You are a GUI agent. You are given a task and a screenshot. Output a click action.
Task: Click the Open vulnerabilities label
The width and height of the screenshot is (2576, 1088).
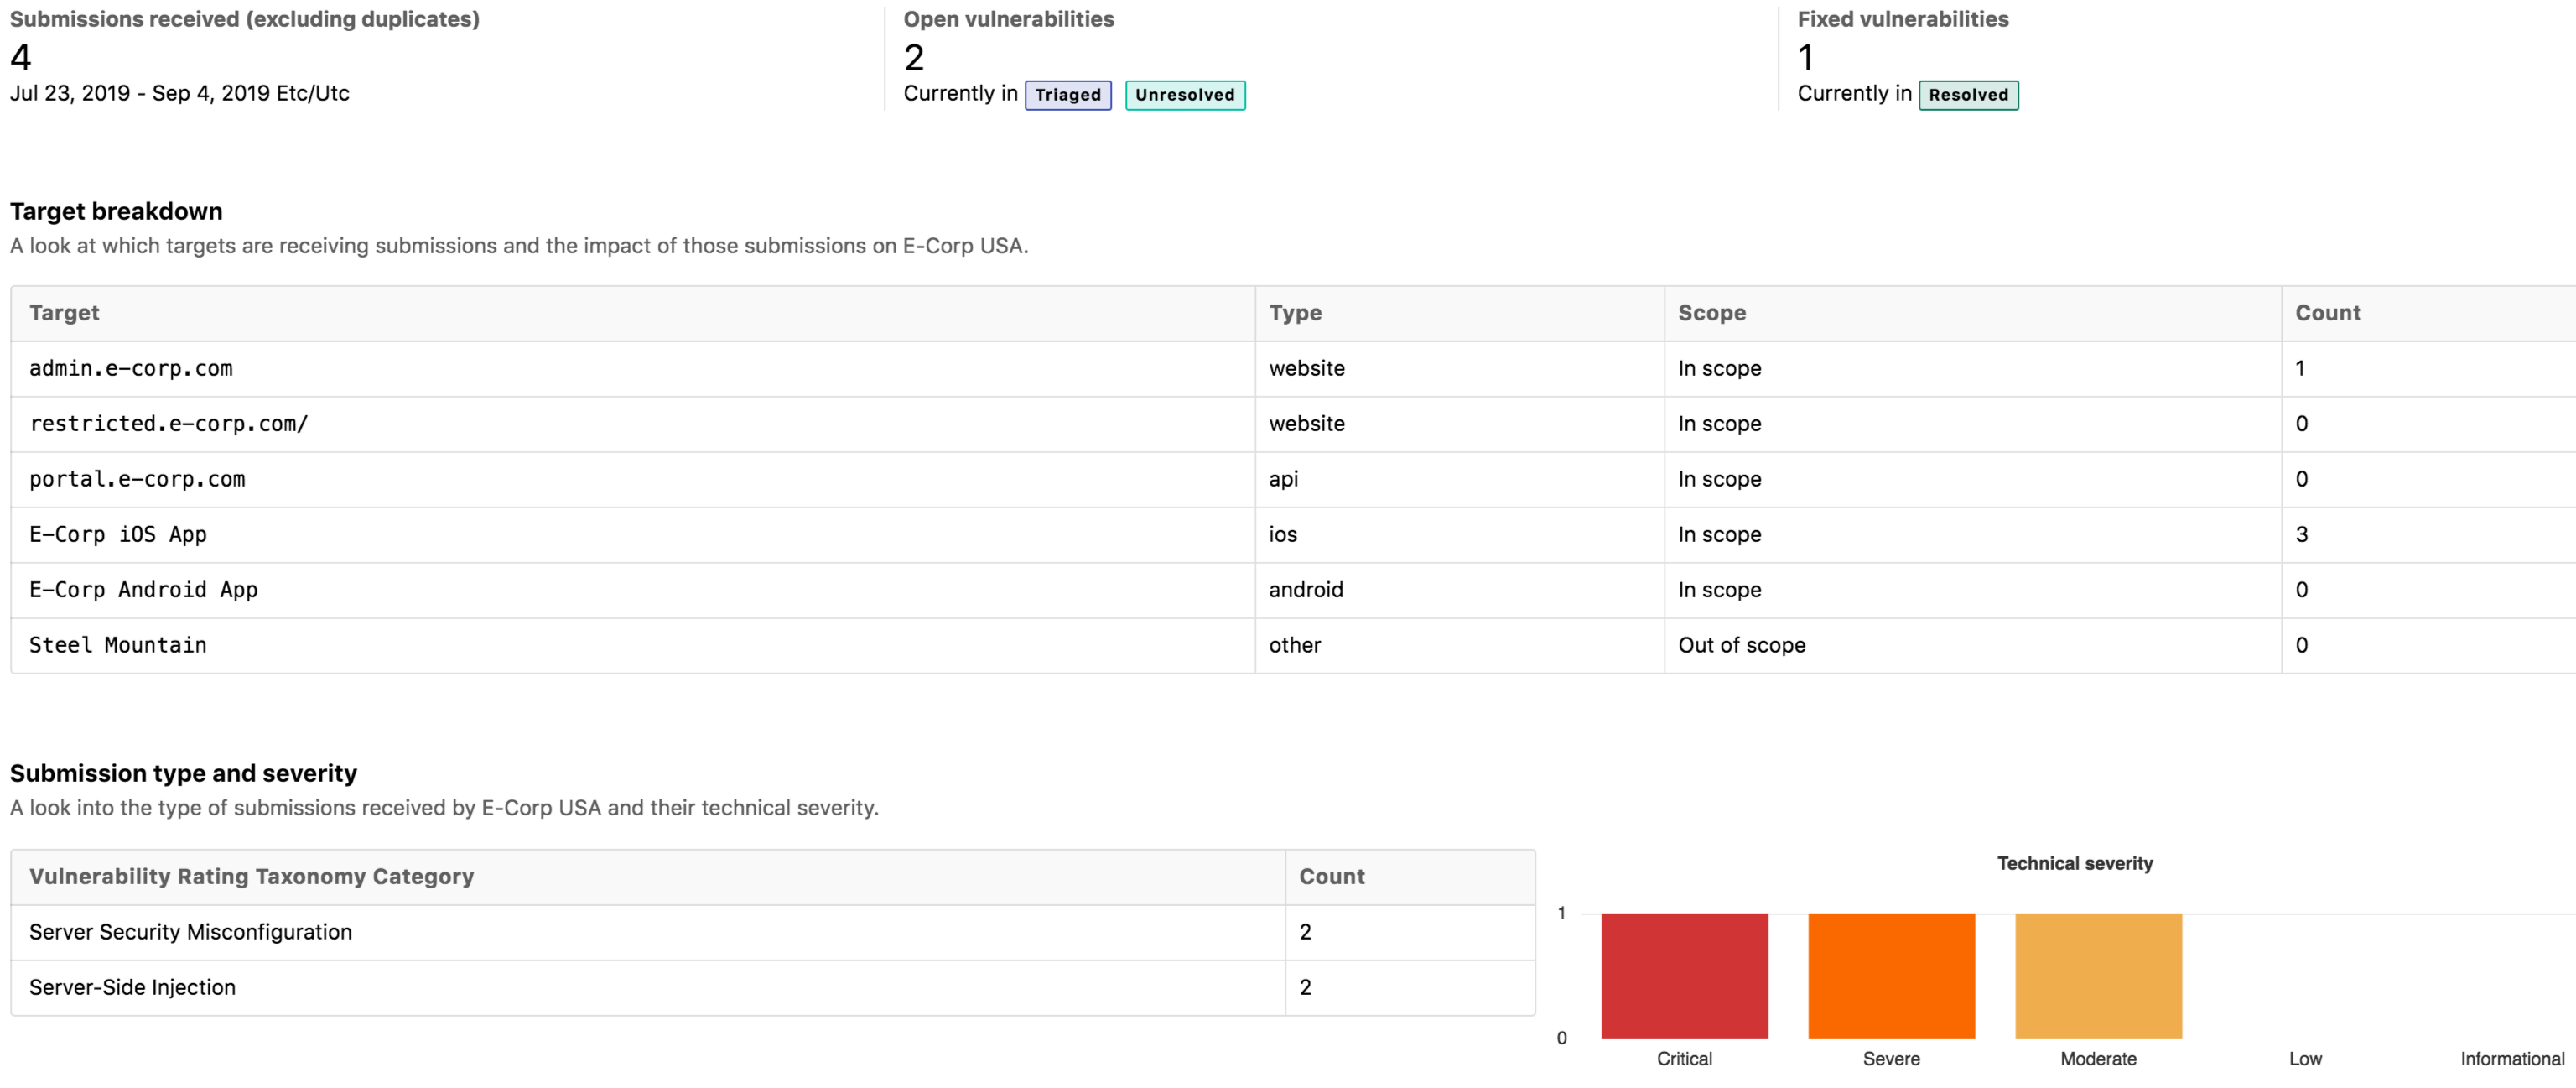1008,20
